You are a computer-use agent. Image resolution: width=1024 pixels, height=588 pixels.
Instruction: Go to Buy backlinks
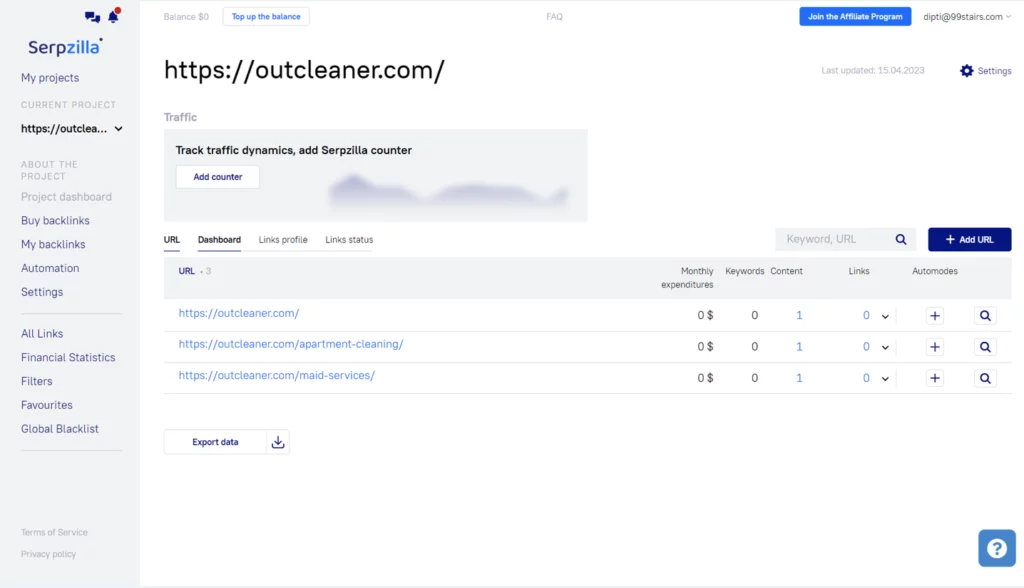point(55,221)
